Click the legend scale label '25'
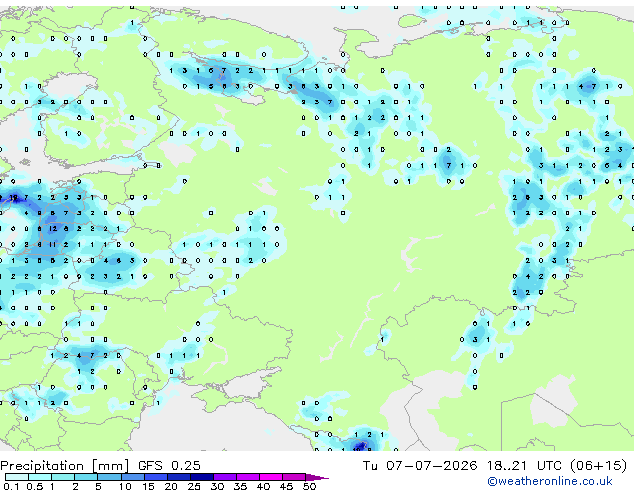The width and height of the screenshot is (634, 490). pos(194,486)
